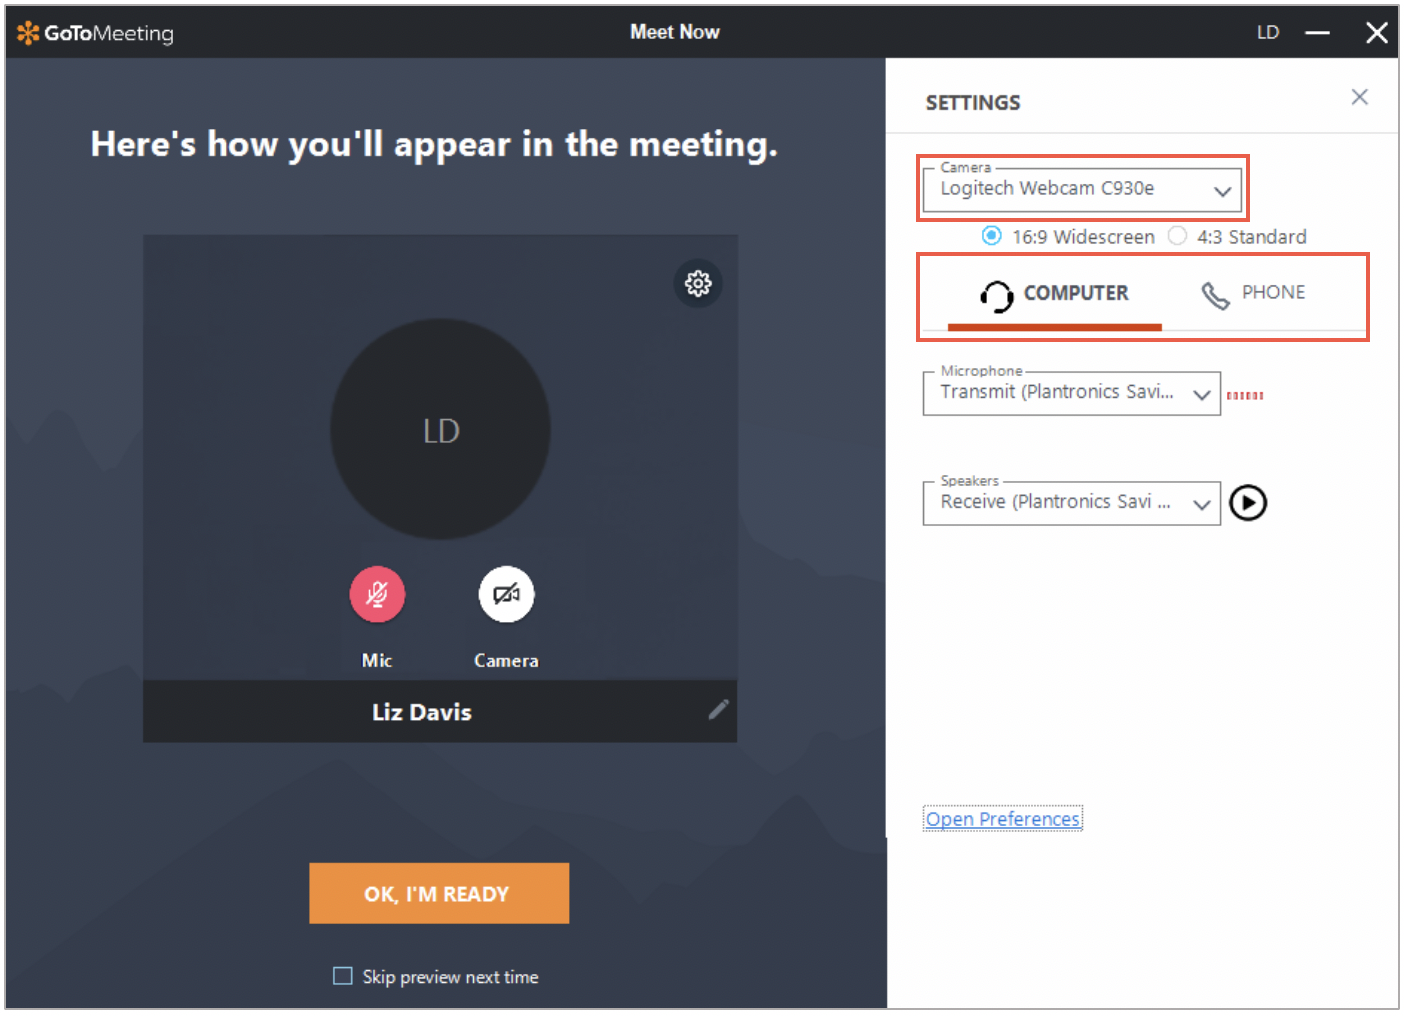
Task: Open Preferences via the link
Action: (x=1002, y=818)
